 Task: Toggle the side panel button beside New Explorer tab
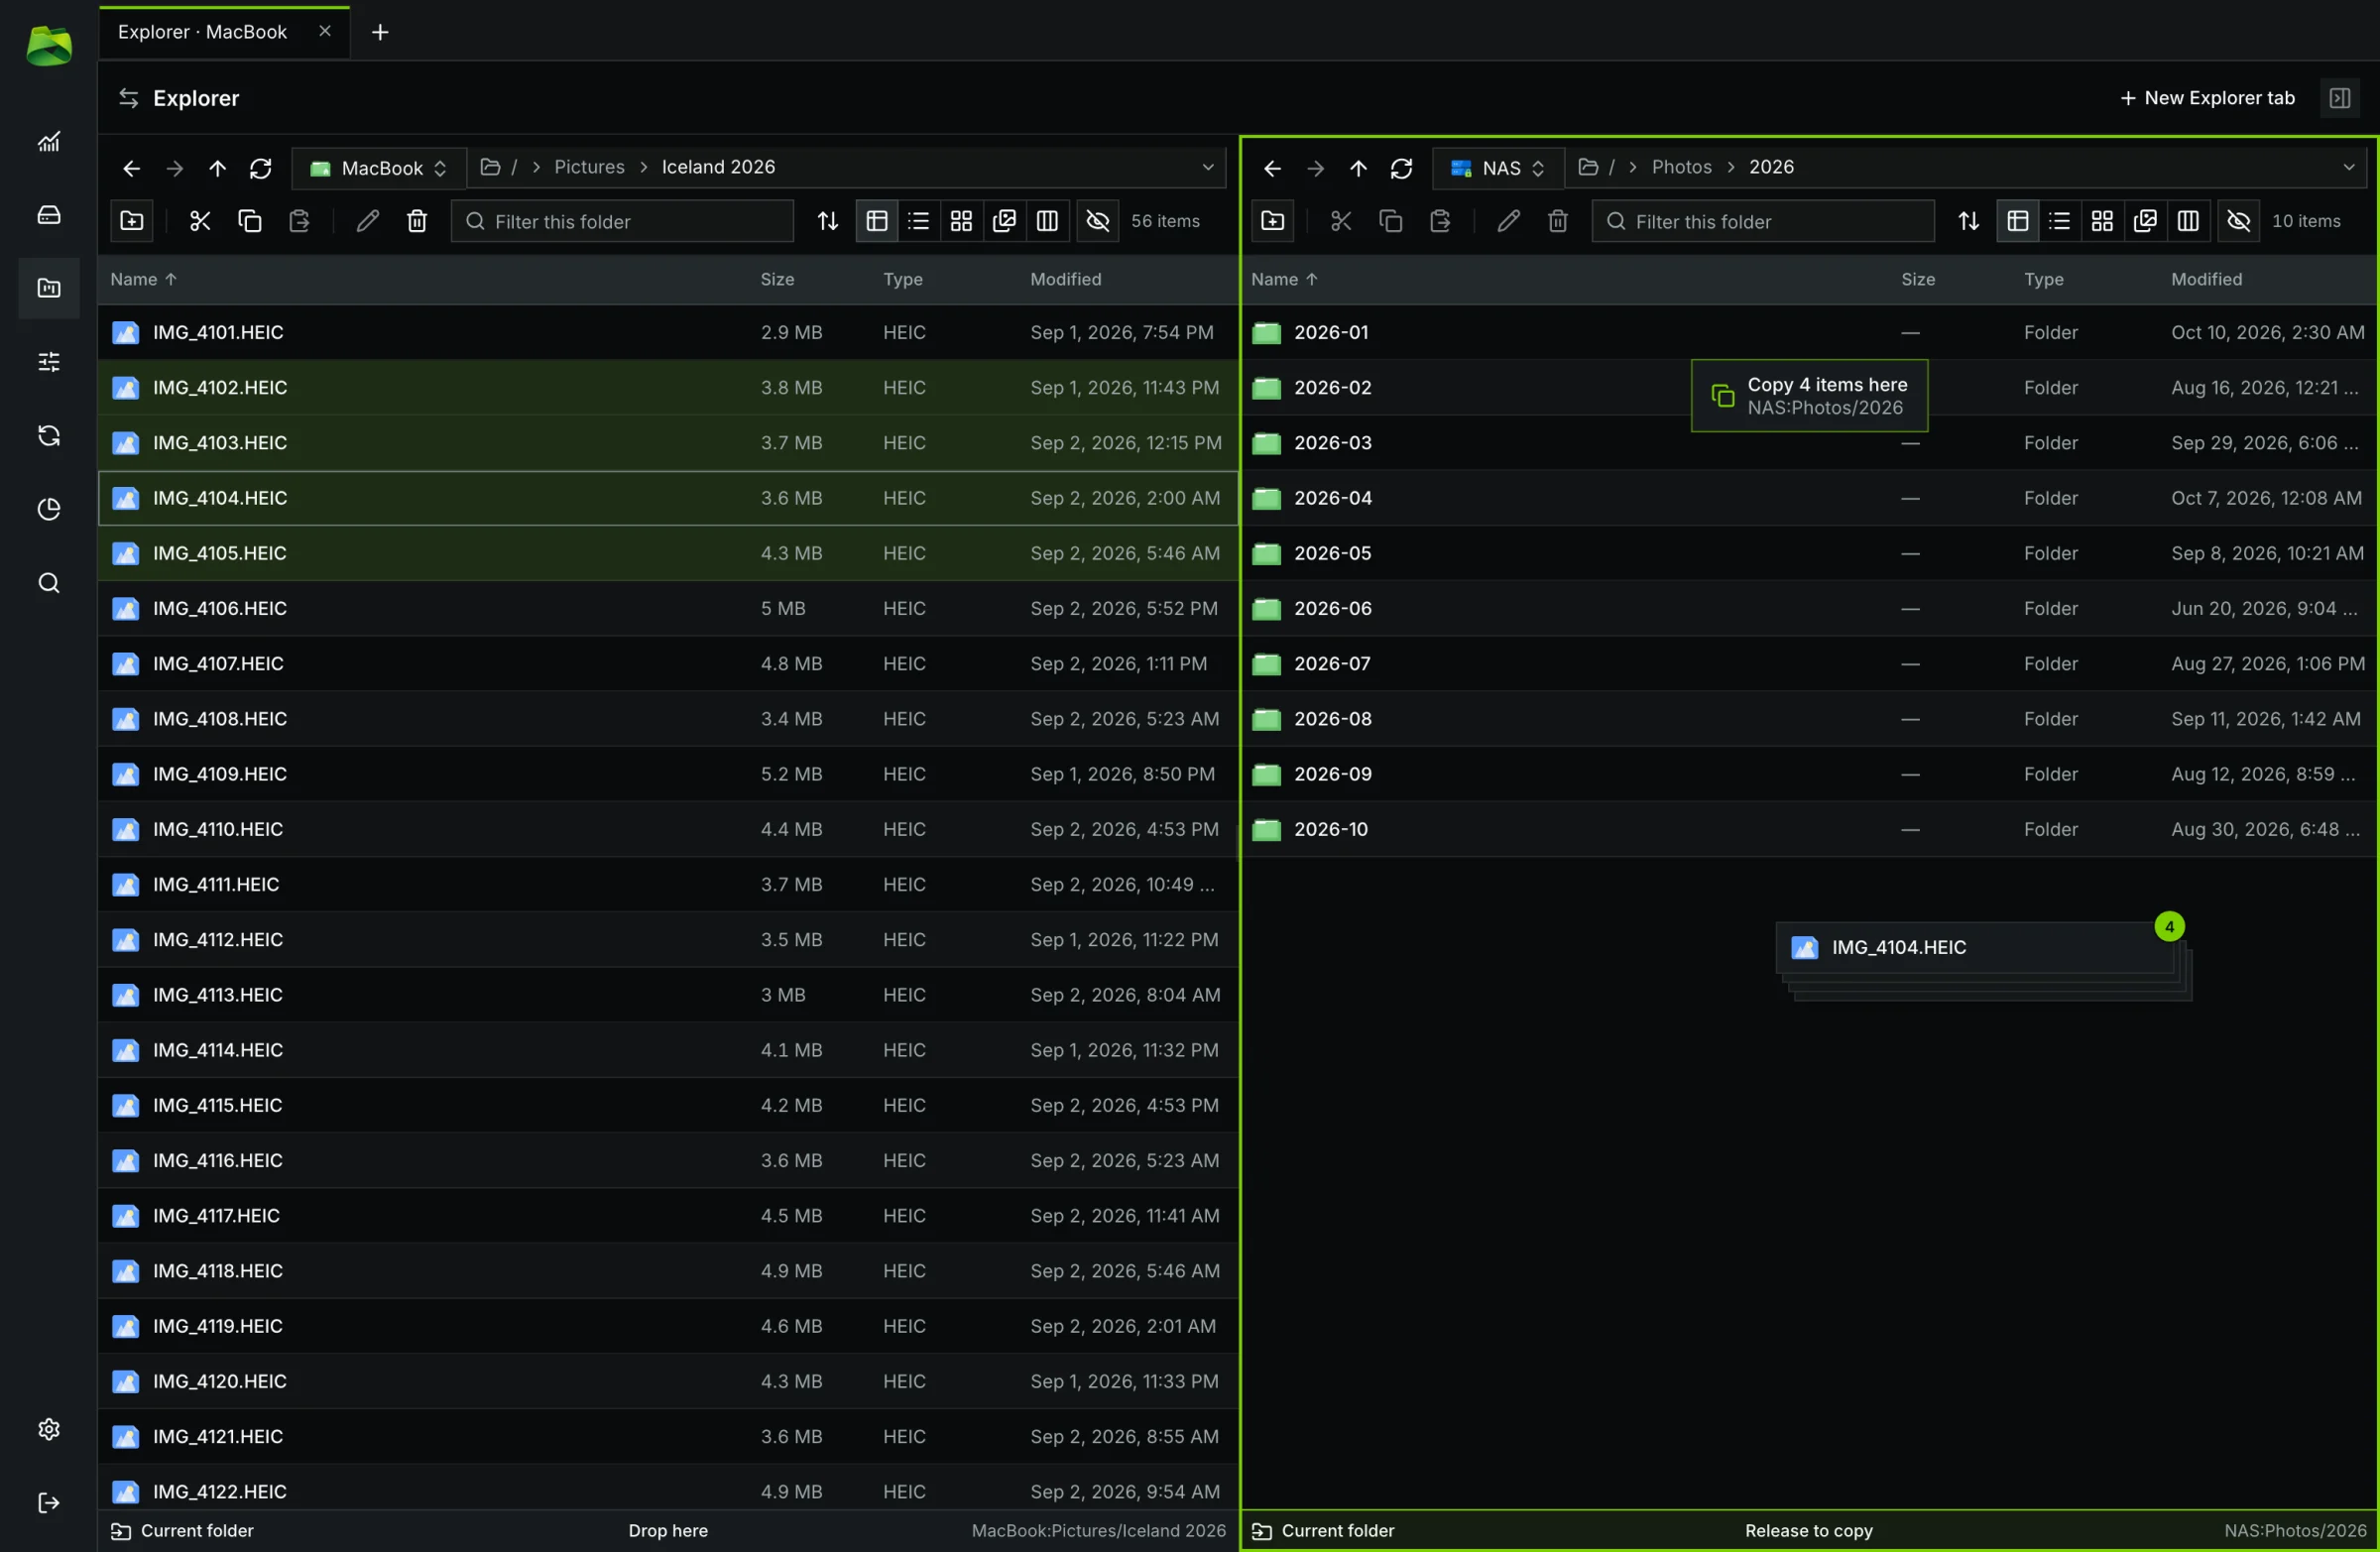[x=2340, y=98]
